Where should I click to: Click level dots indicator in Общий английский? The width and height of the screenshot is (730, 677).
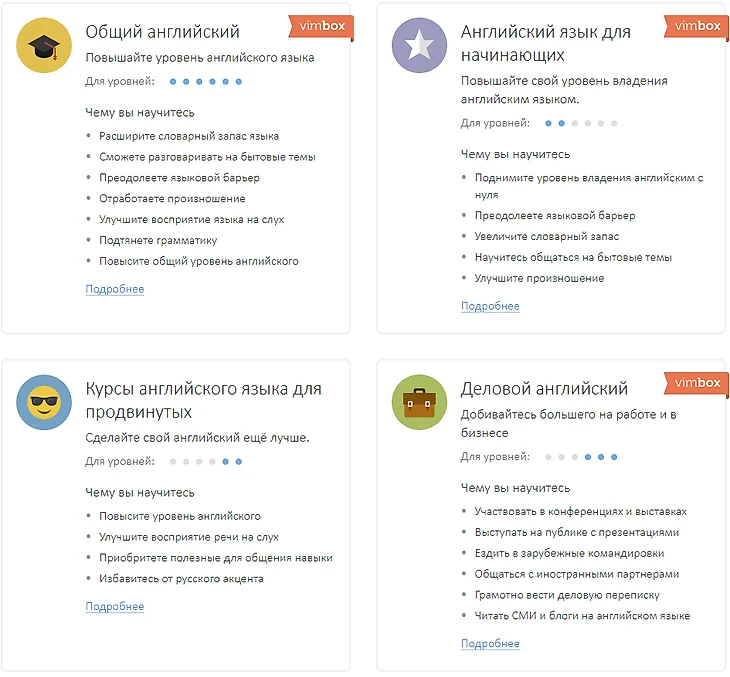click(205, 81)
